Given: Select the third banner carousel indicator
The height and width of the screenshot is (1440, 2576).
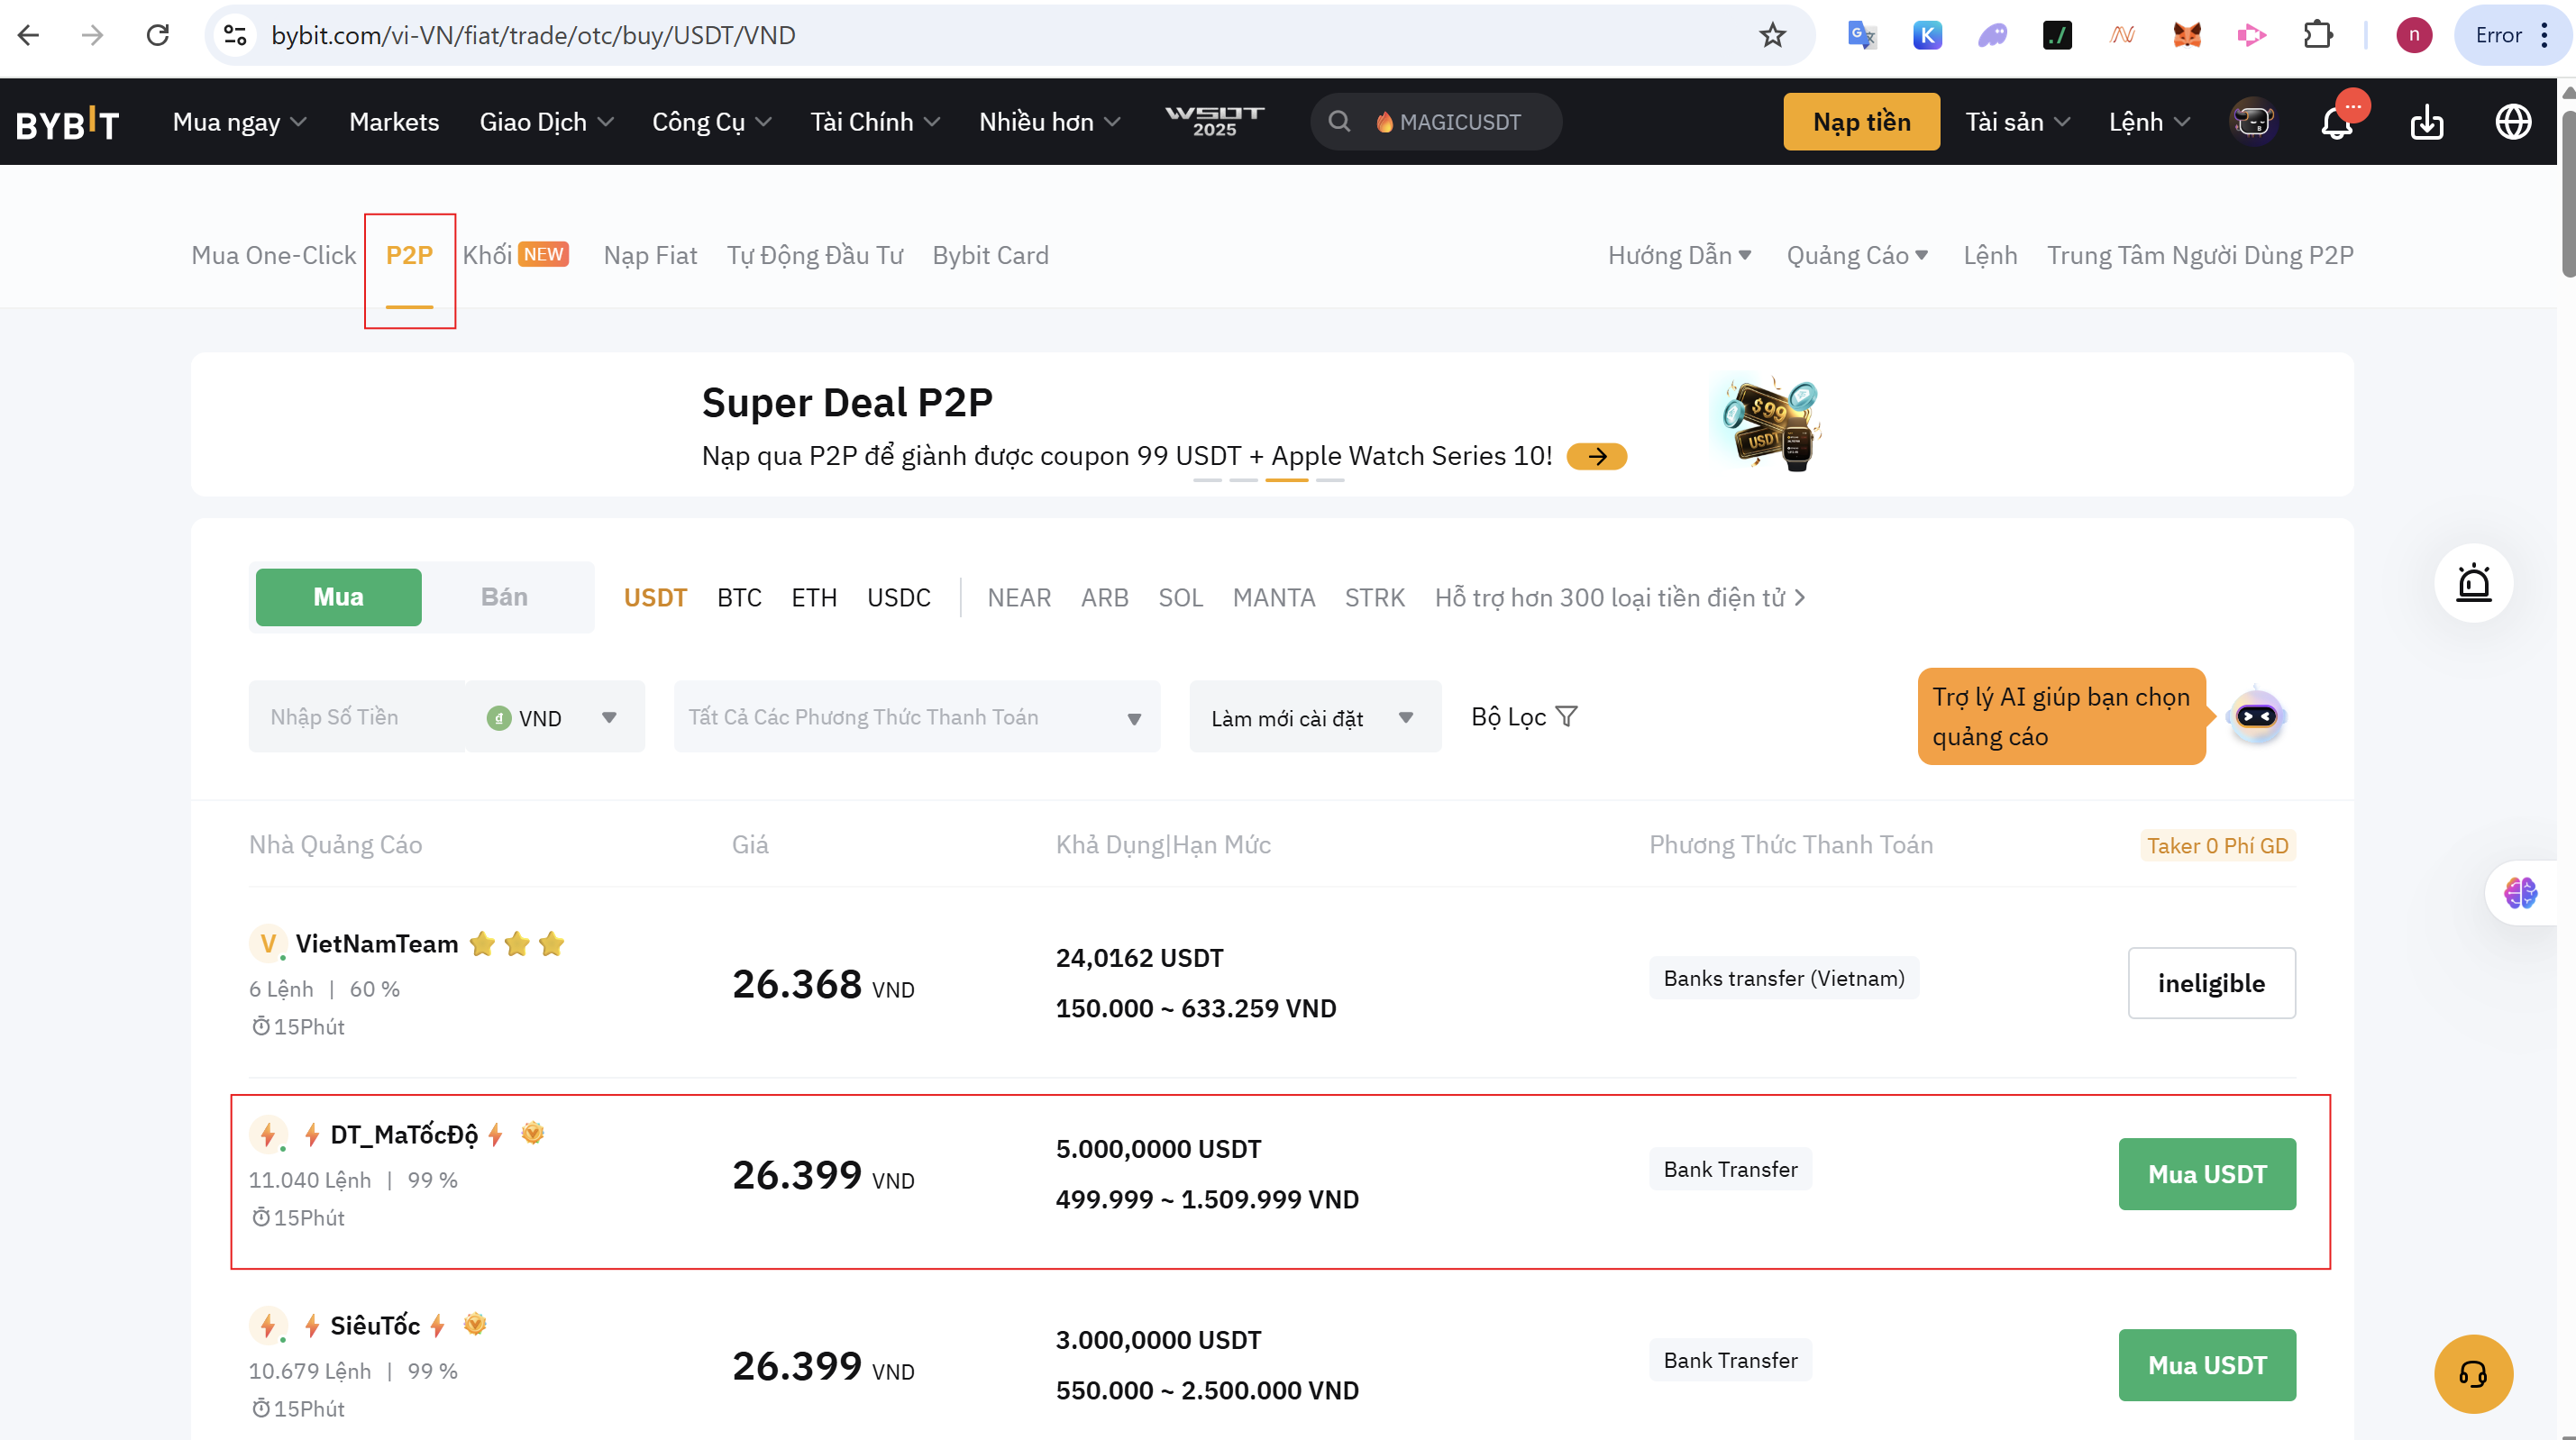Looking at the screenshot, I should coord(1286,480).
